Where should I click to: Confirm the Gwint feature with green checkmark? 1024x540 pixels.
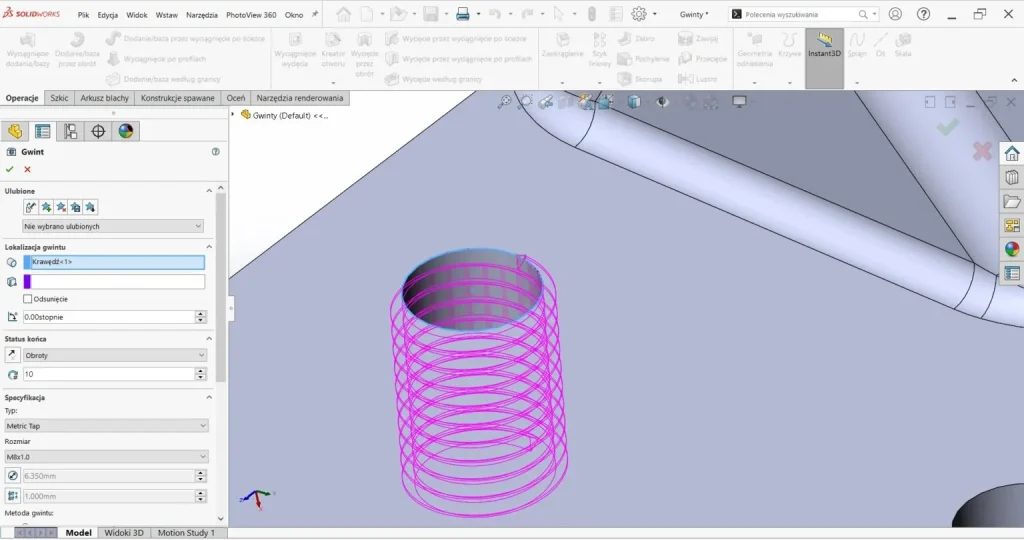pos(10,169)
